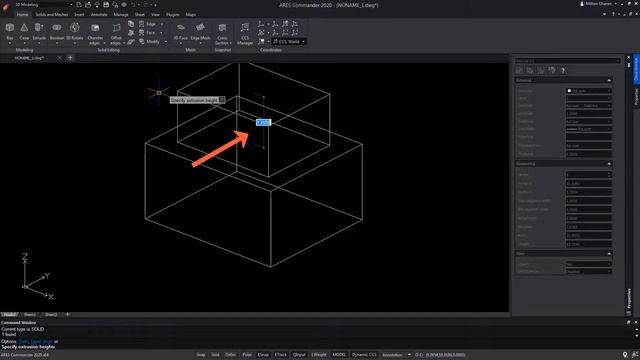
Task: Click the blue option link in command window
Action: tap(35, 341)
